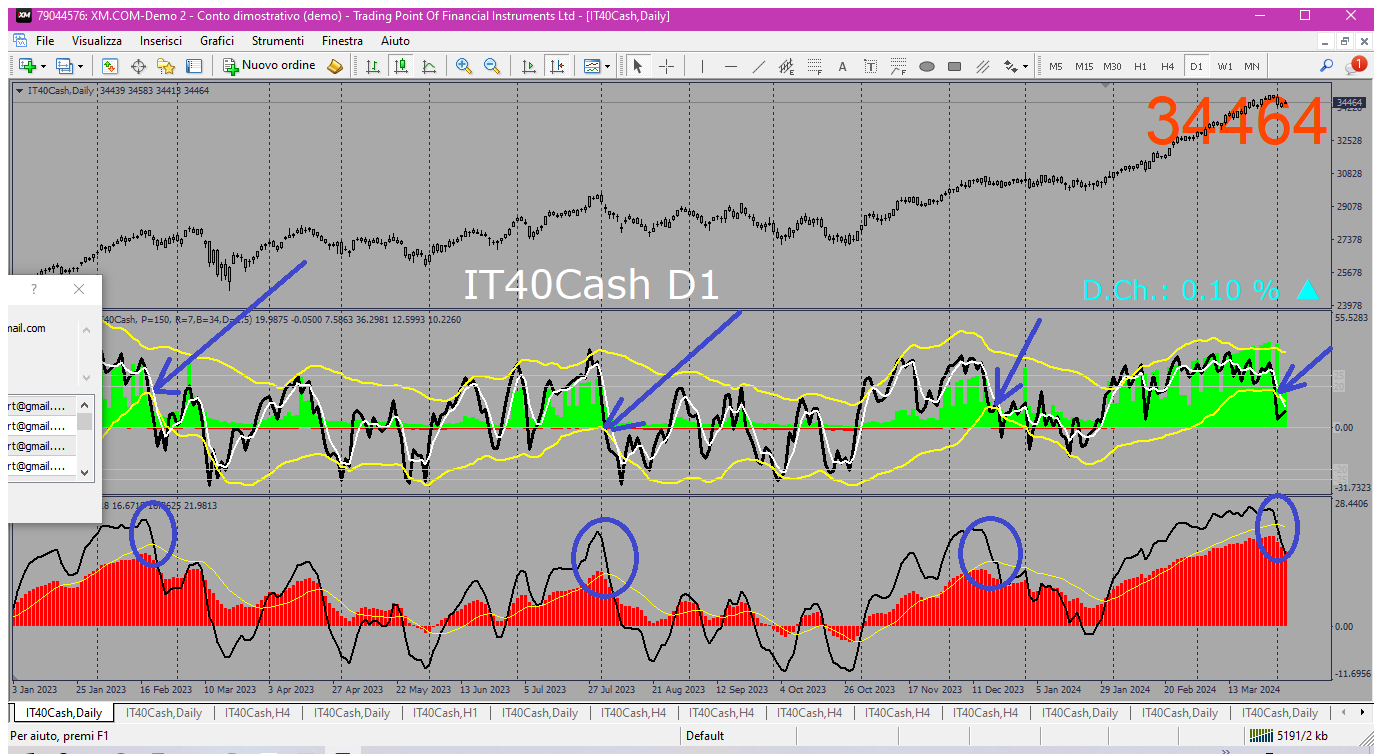Switch to M5 timeframe
Screen dimensions: 1382x754
1056,66
